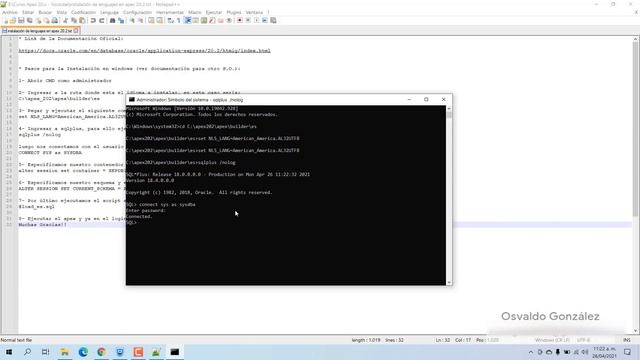This screenshot has height=360, width=640.
Task: Open the Lenguaje menu
Action: click(109, 12)
